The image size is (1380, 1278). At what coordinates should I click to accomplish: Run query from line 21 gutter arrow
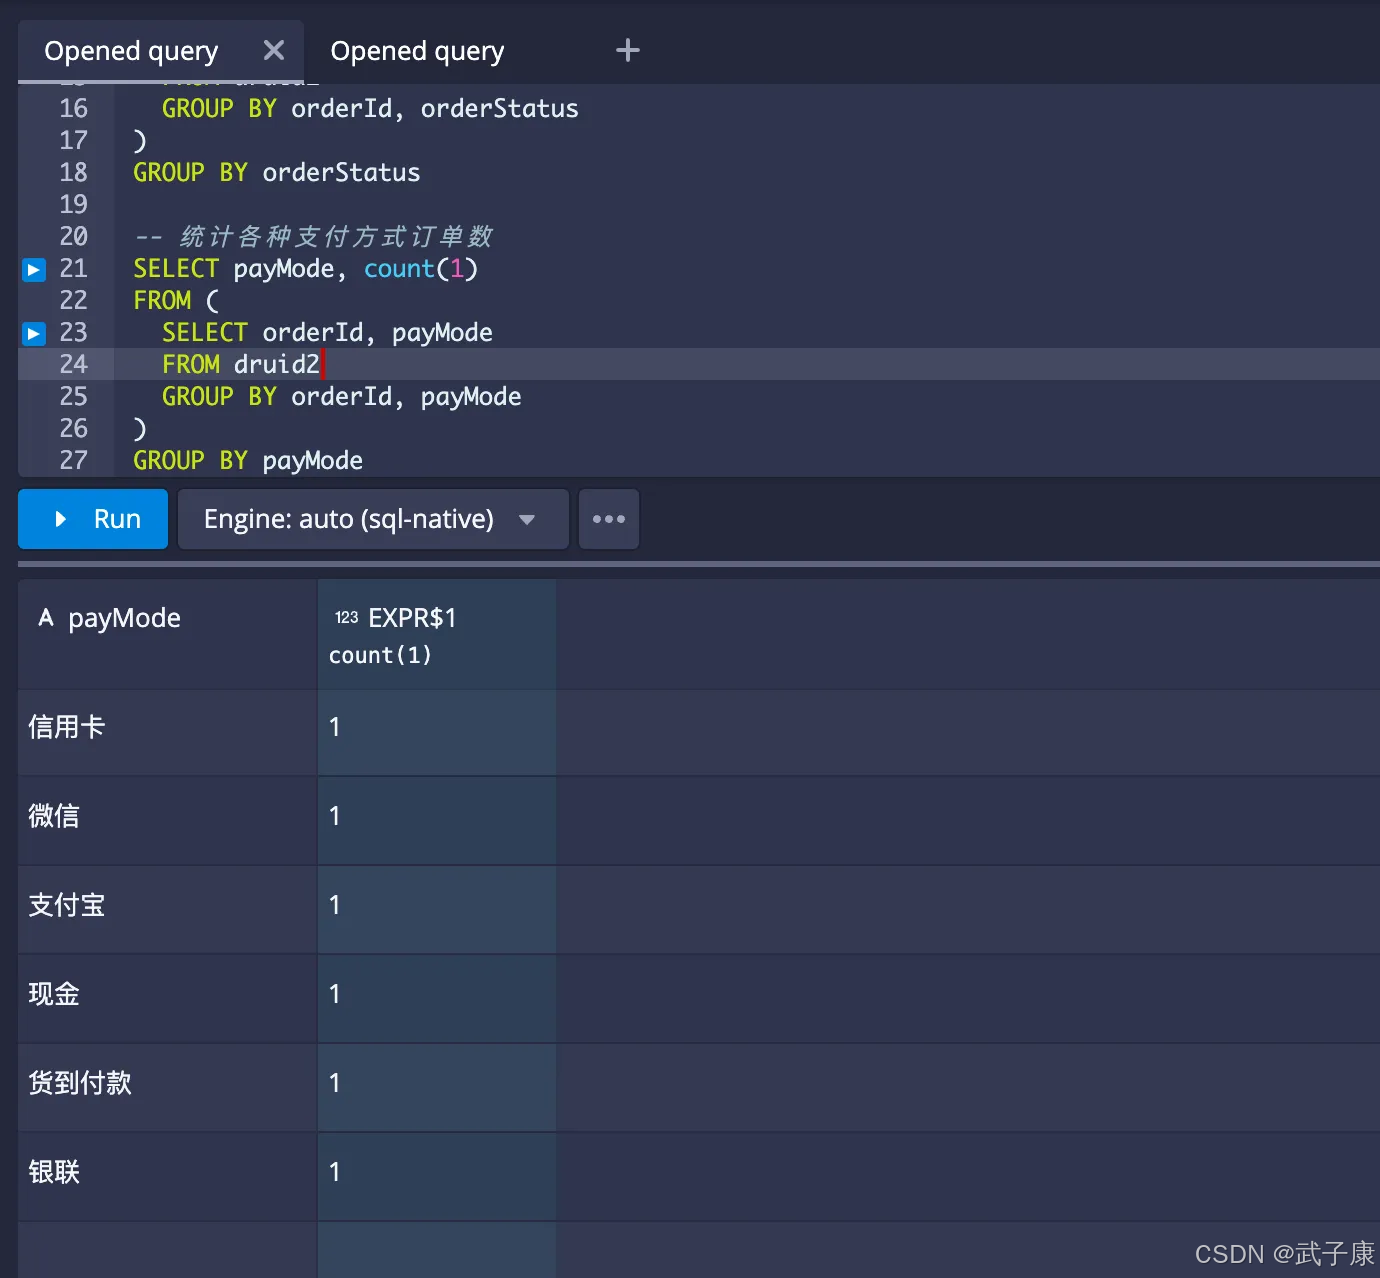coord(34,269)
